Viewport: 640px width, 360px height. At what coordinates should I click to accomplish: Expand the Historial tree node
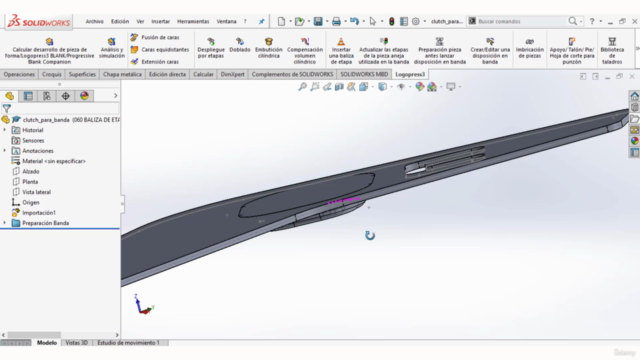(x=4, y=130)
